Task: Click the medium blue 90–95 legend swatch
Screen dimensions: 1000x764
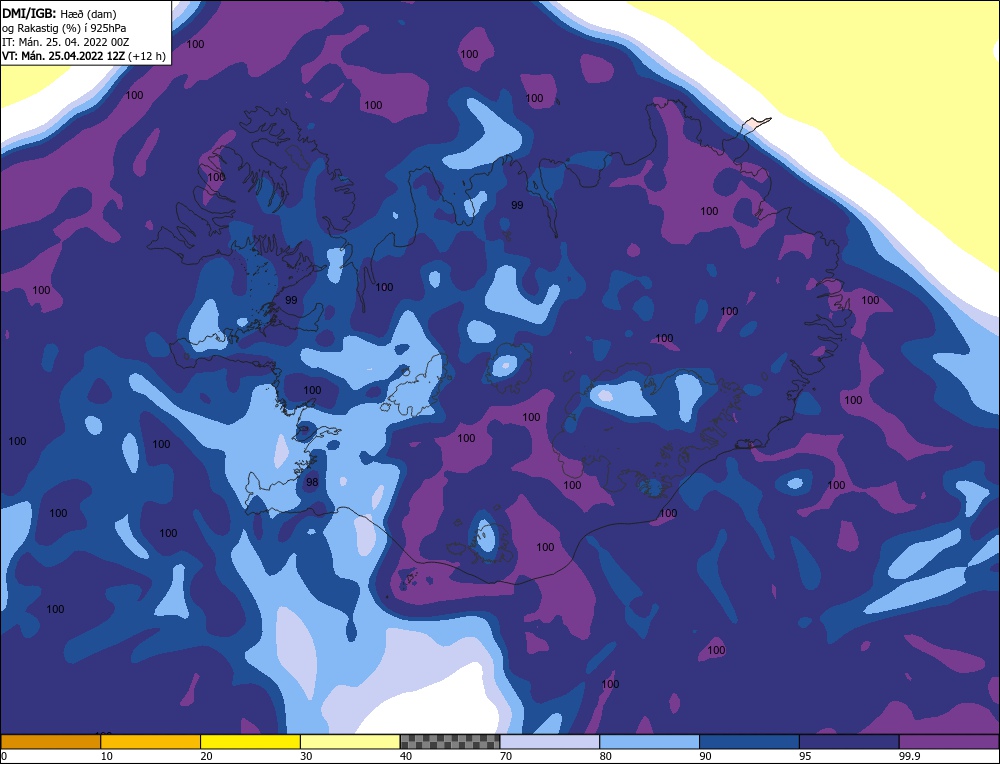Action: pos(749,741)
